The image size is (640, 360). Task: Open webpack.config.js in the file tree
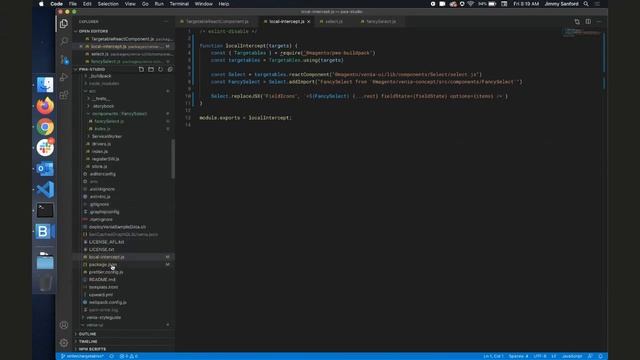(x=107, y=302)
